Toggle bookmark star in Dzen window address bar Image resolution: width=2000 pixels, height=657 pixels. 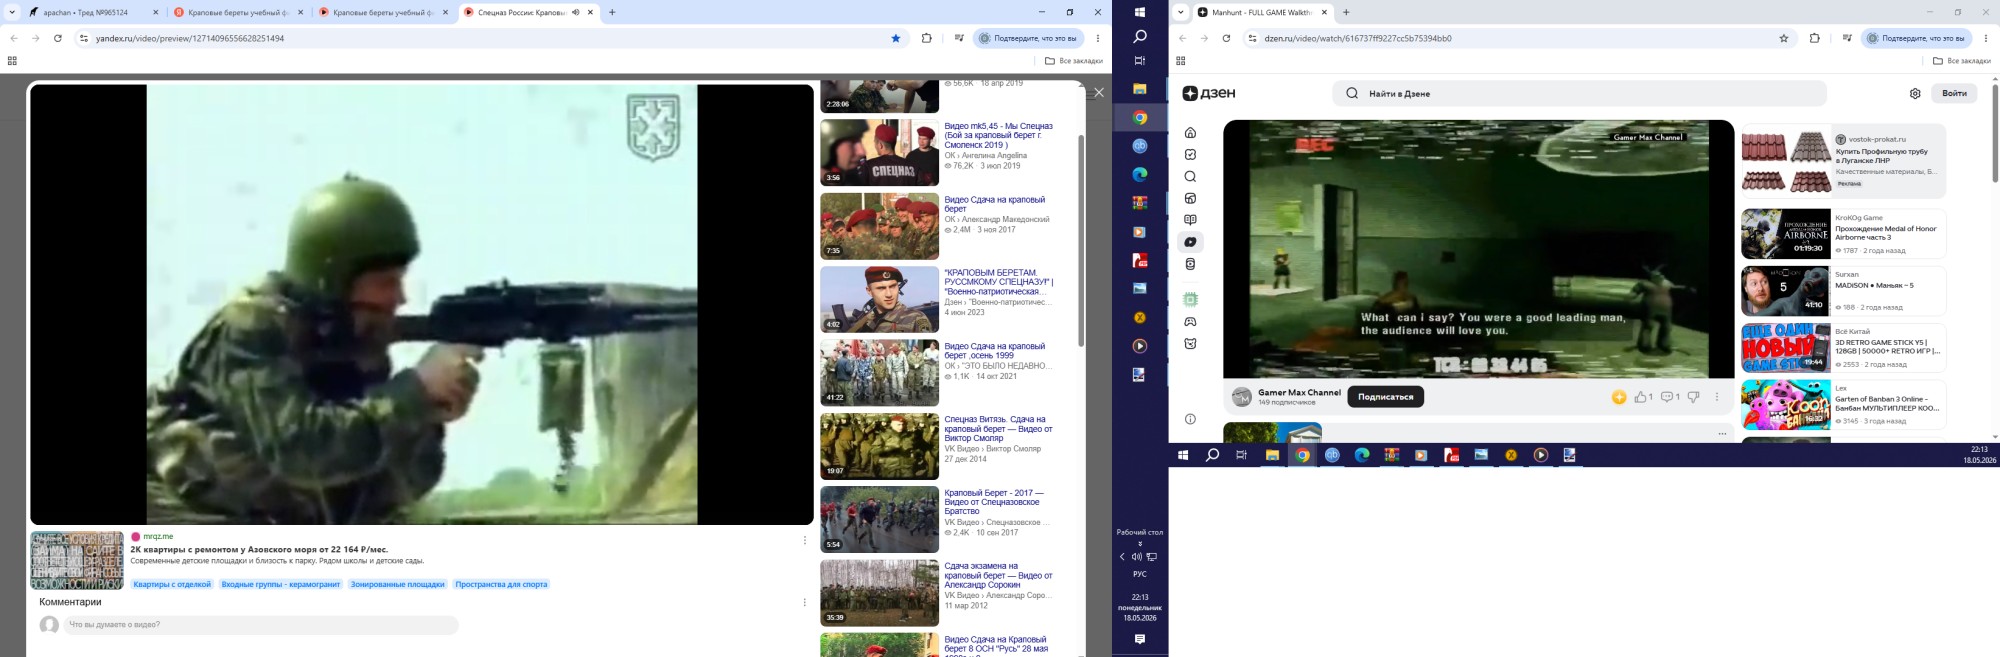point(1783,38)
